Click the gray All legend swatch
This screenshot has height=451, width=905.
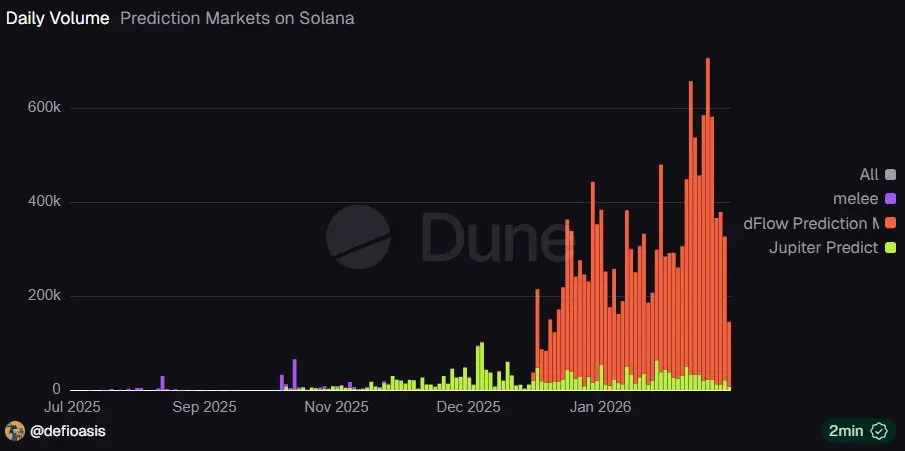click(x=891, y=174)
